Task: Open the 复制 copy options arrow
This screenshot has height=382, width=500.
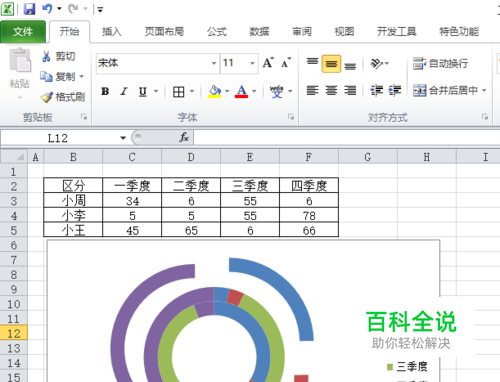Action: [81, 77]
